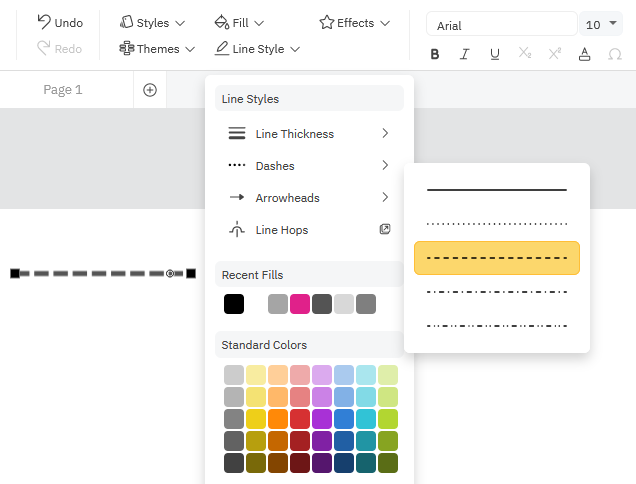Screen dimensions: 636x484
Task: Toggle italic text formatting
Action: click(464, 54)
